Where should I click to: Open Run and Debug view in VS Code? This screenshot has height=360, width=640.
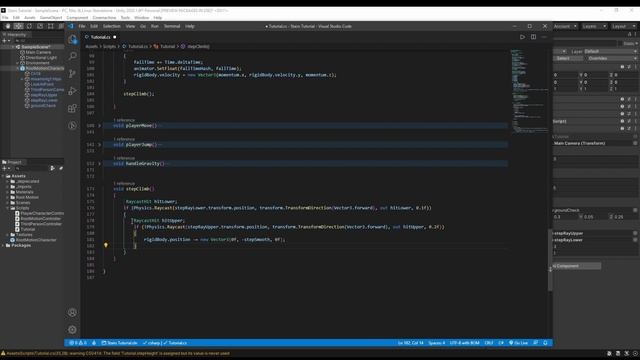coord(72,91)
